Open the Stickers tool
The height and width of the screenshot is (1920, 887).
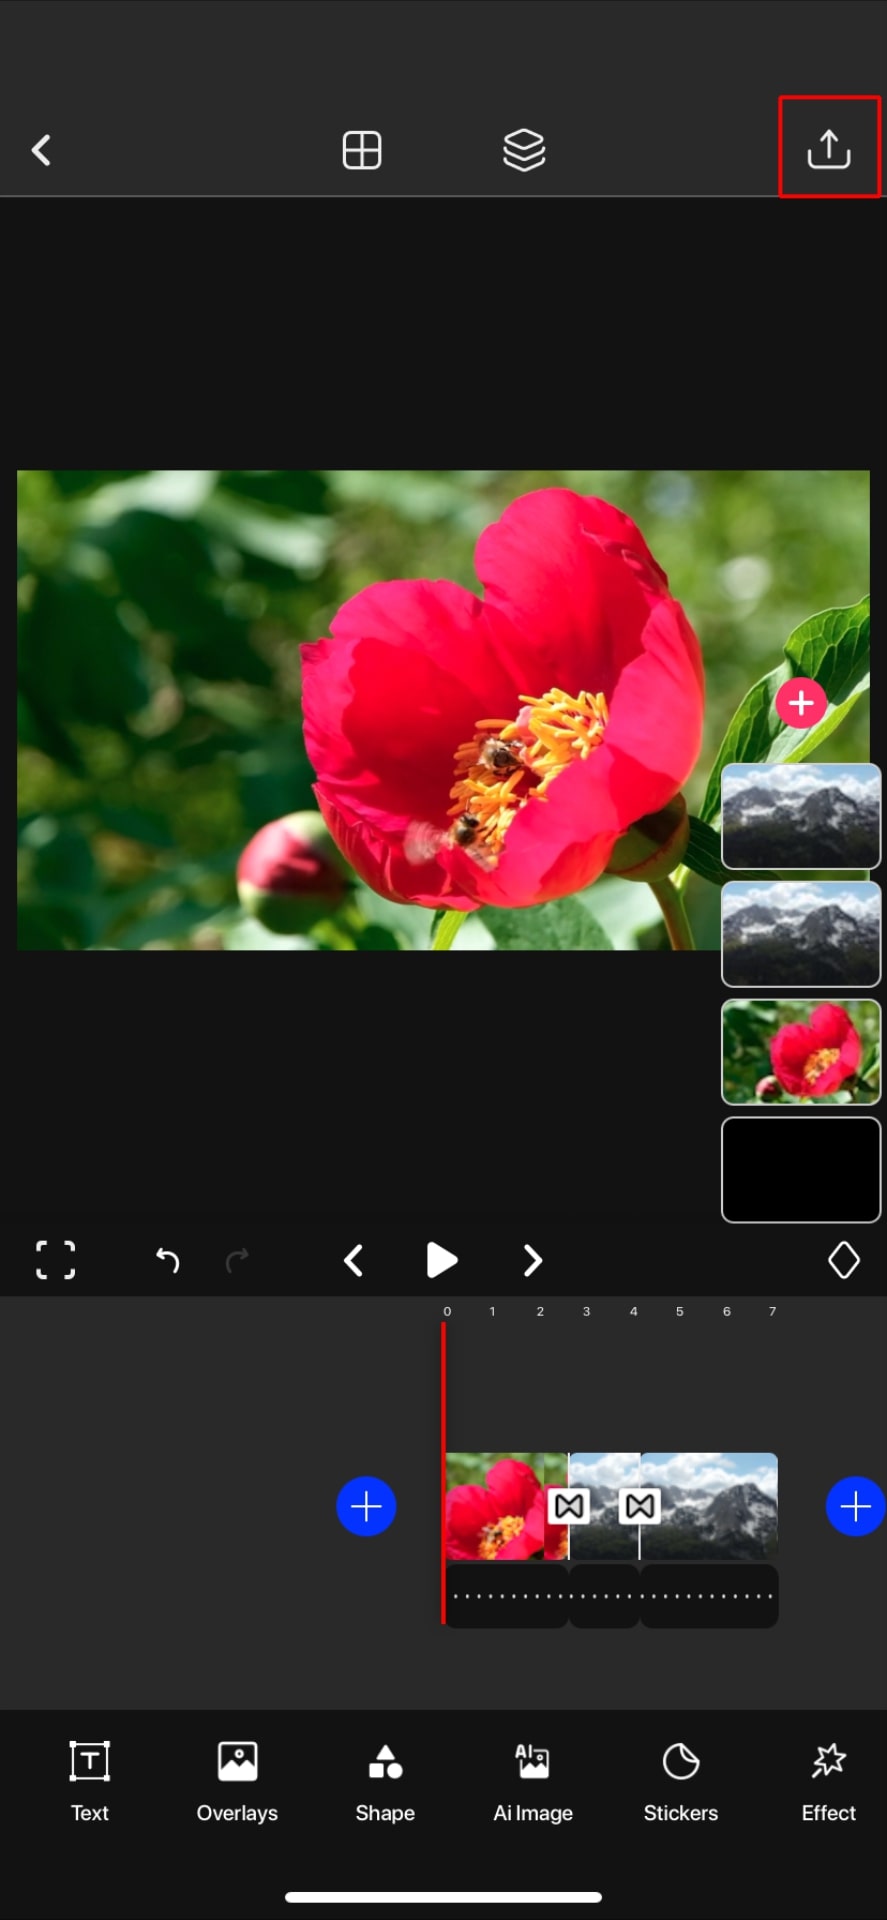(x=681, y=1781)
